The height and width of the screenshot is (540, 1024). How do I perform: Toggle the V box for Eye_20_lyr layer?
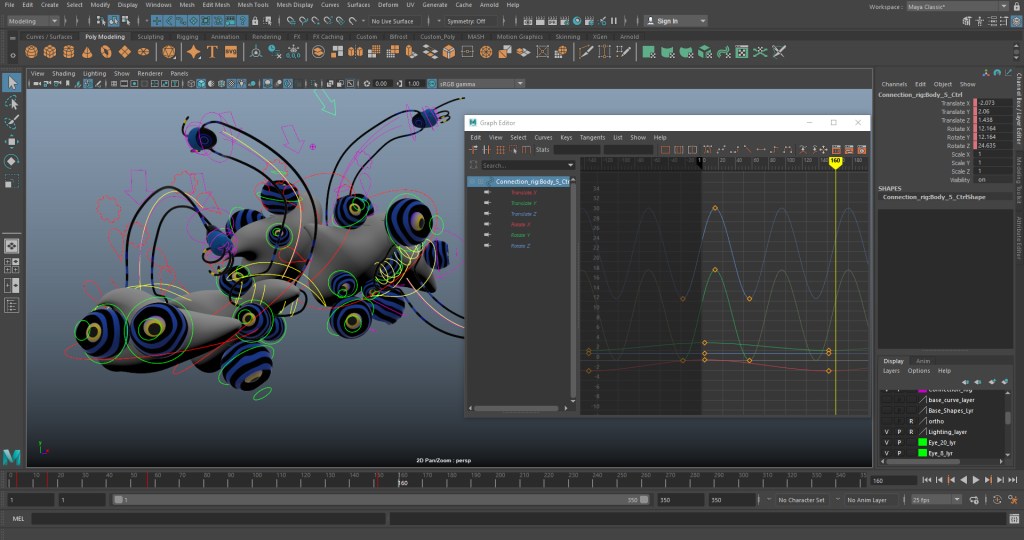coord(886,442)
